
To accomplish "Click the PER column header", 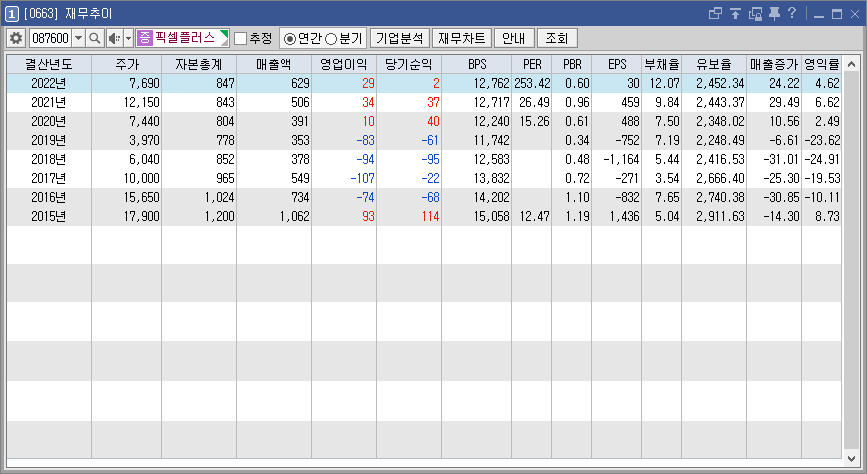I will tap(532, 64).
